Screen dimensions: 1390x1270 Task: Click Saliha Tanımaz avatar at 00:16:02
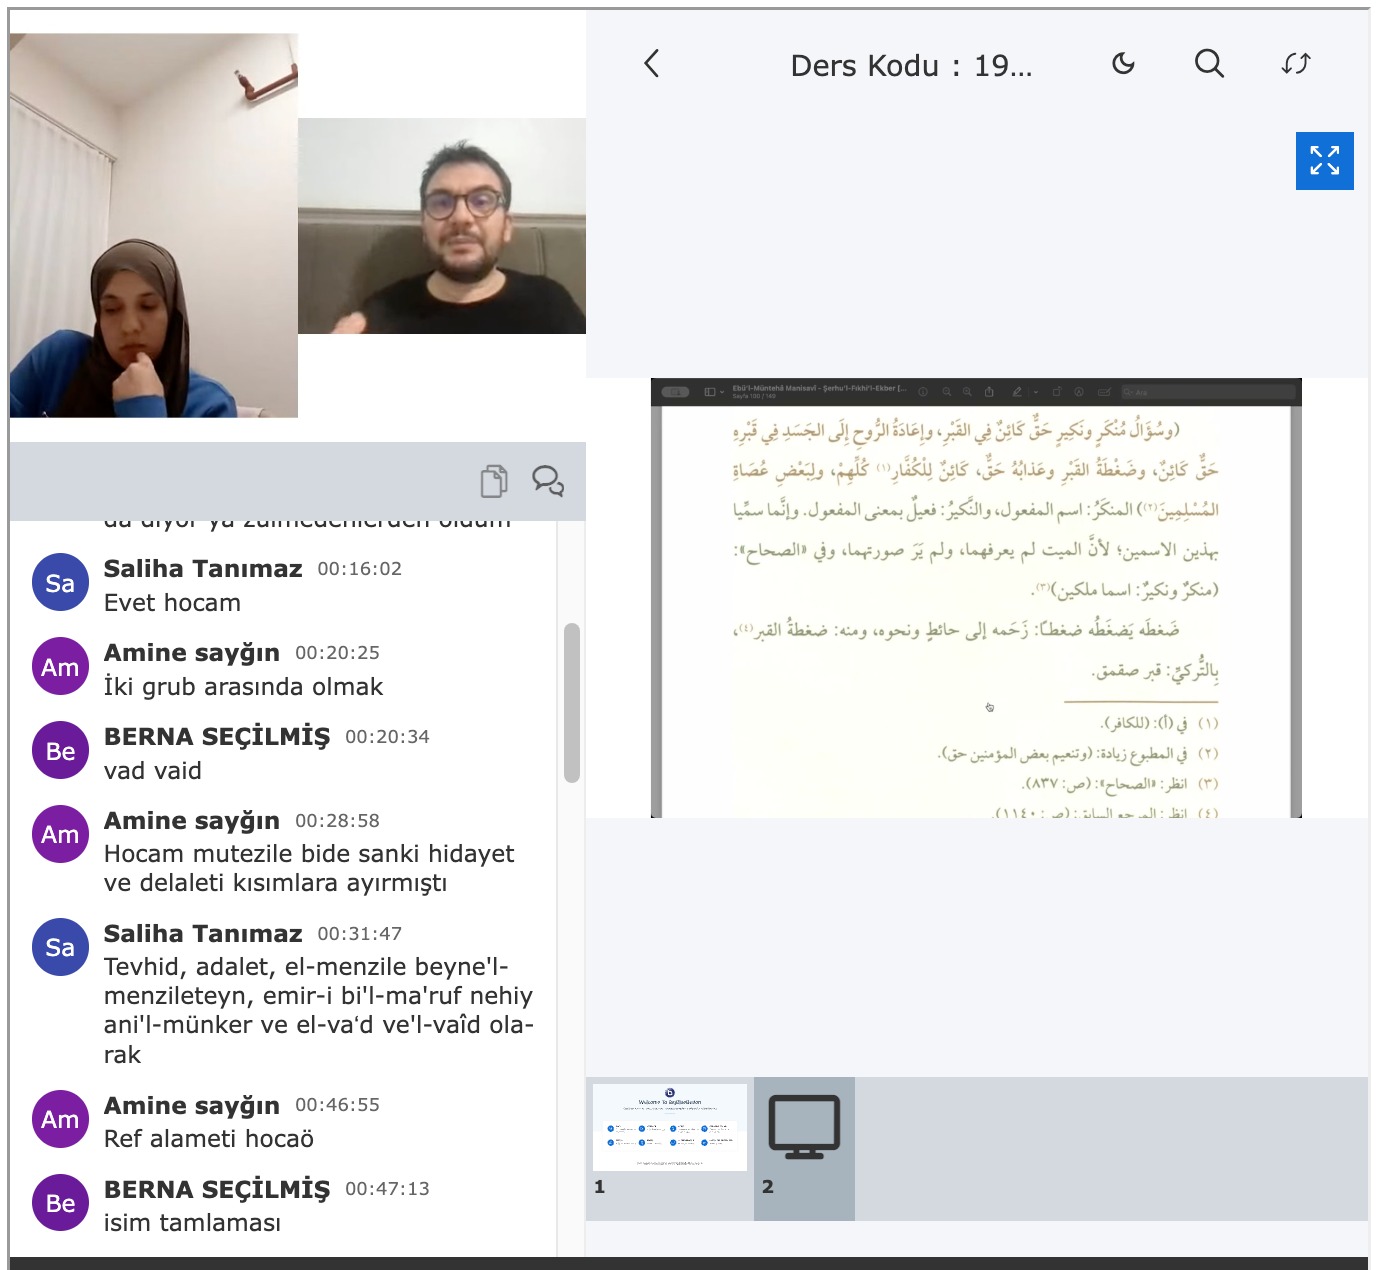(x=60, y=583)
